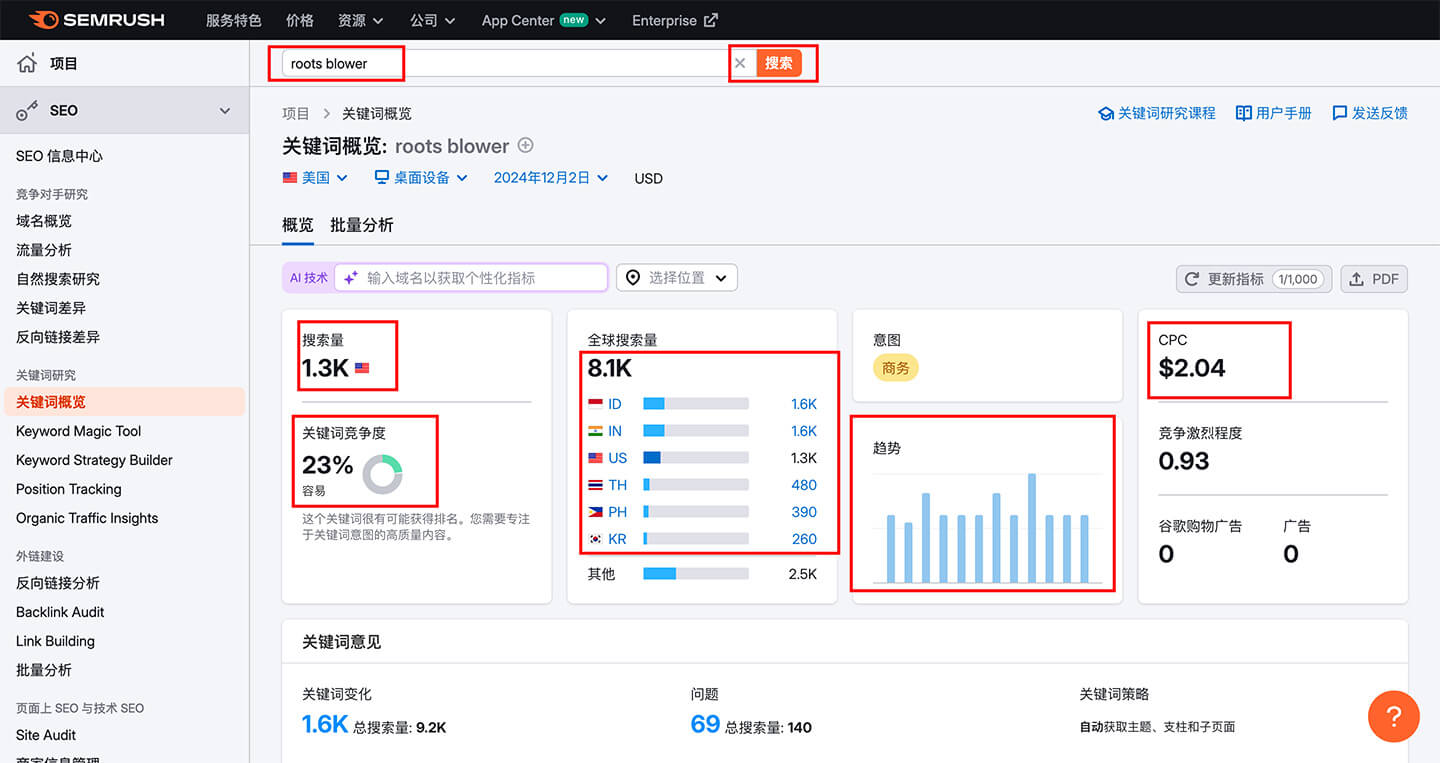The width and height of the screenshot is (1440, 763).
Task: Change the 美国 country dropdown
Action: 316,177
